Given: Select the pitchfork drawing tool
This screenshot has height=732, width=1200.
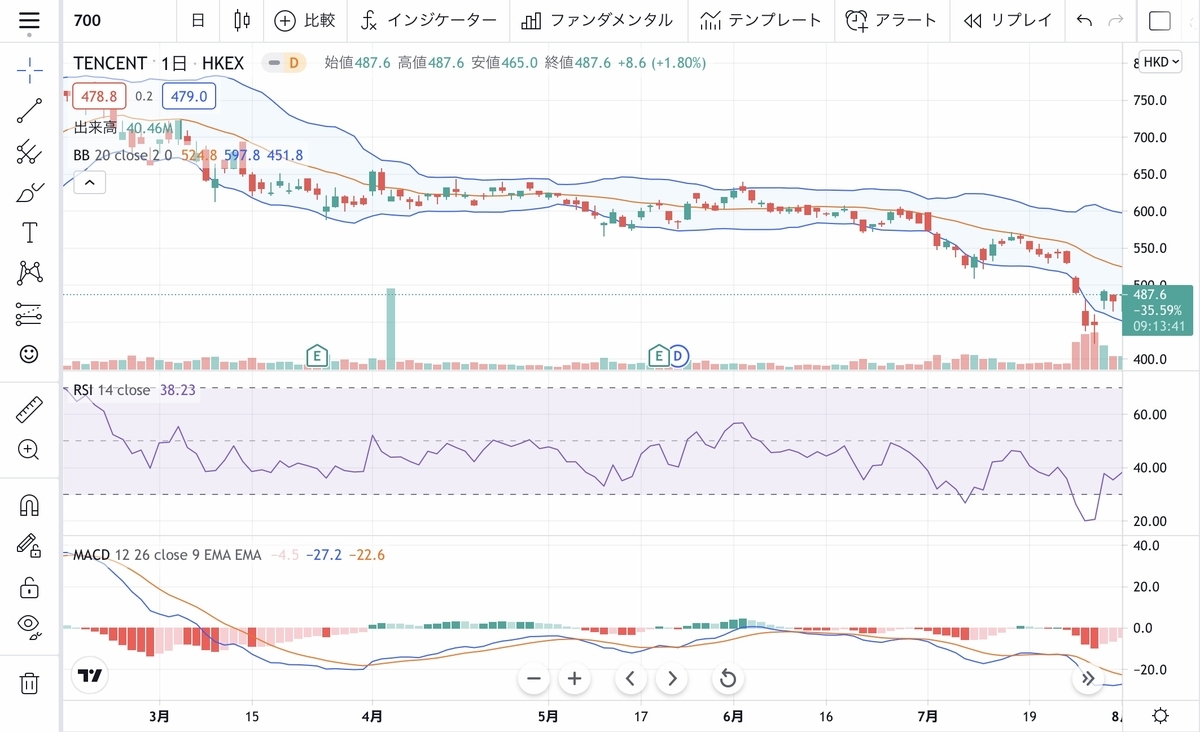Looking at the screenshot, I should [30, 152].
